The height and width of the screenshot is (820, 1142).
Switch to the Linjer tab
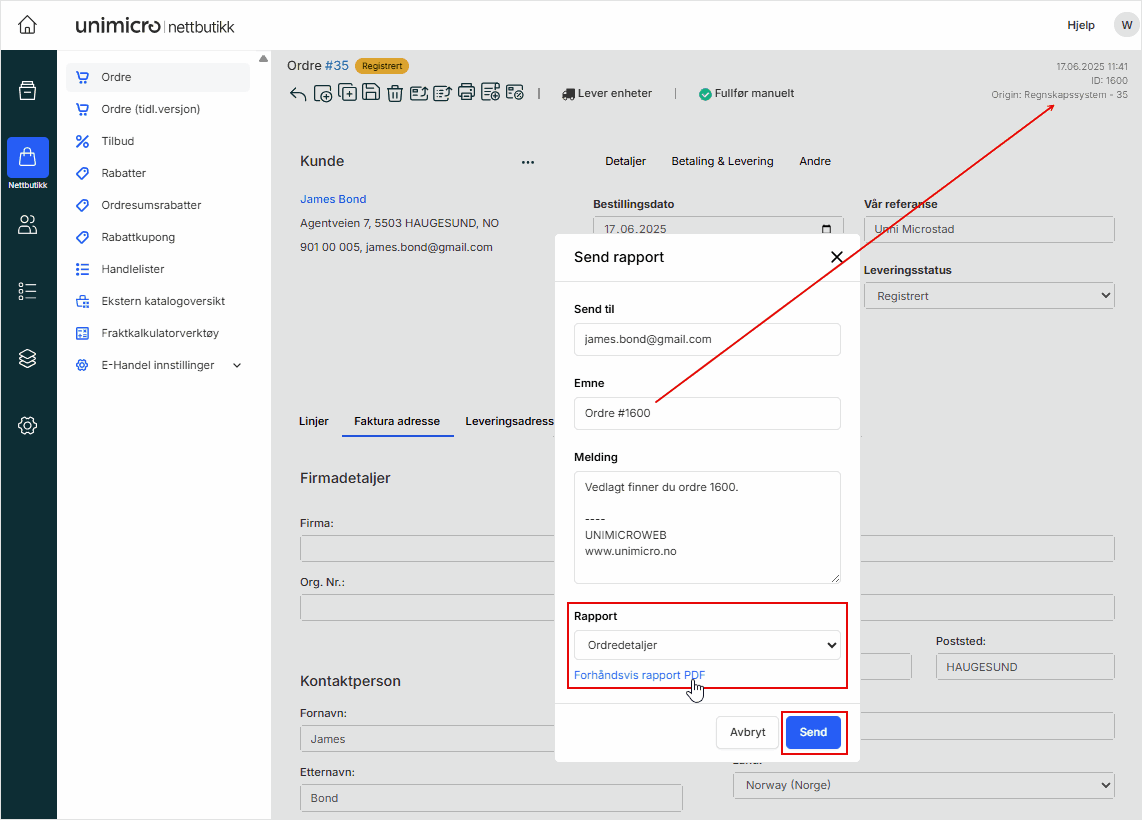click(x=313, y=421)
